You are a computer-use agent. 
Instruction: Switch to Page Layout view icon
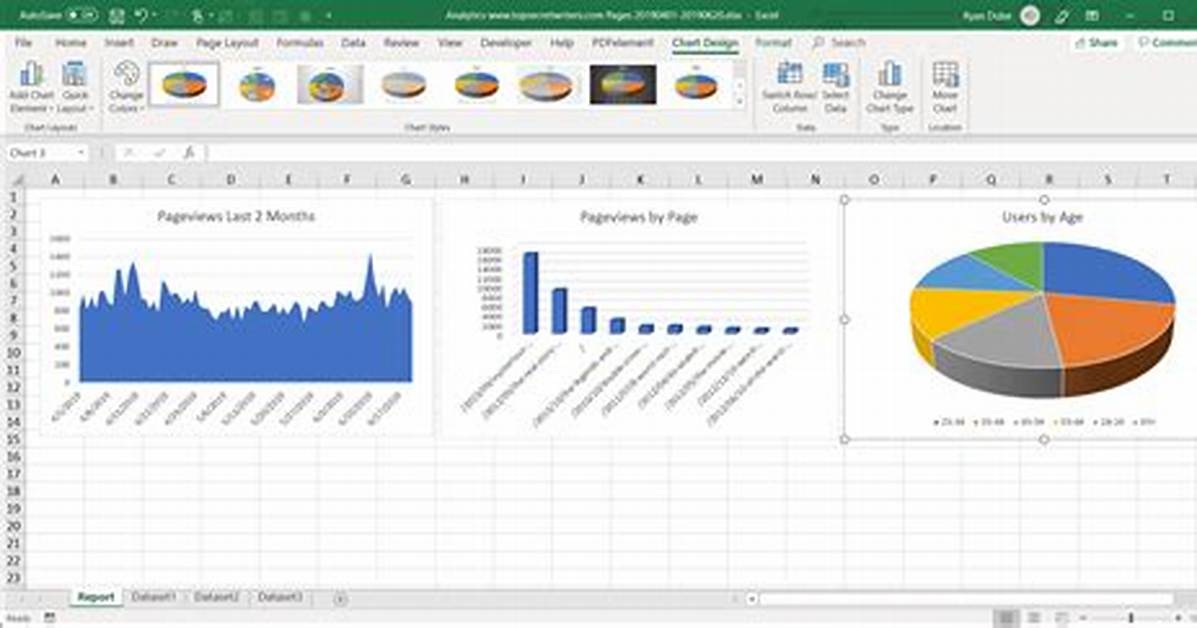click(1034, 617)
